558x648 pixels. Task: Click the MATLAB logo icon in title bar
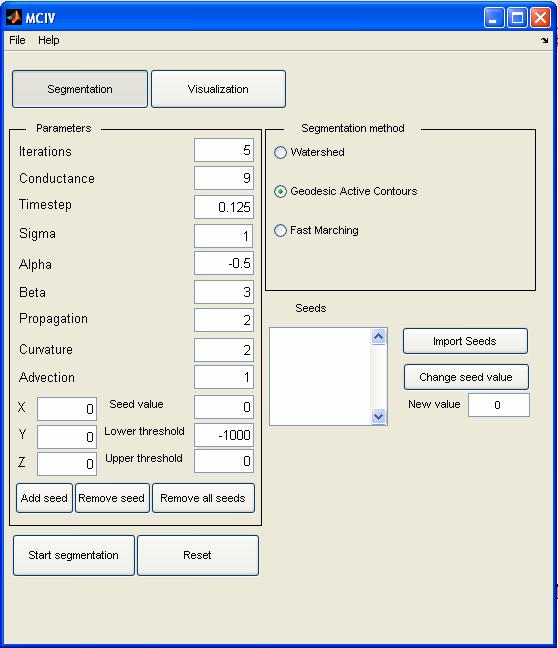(14, 17)
